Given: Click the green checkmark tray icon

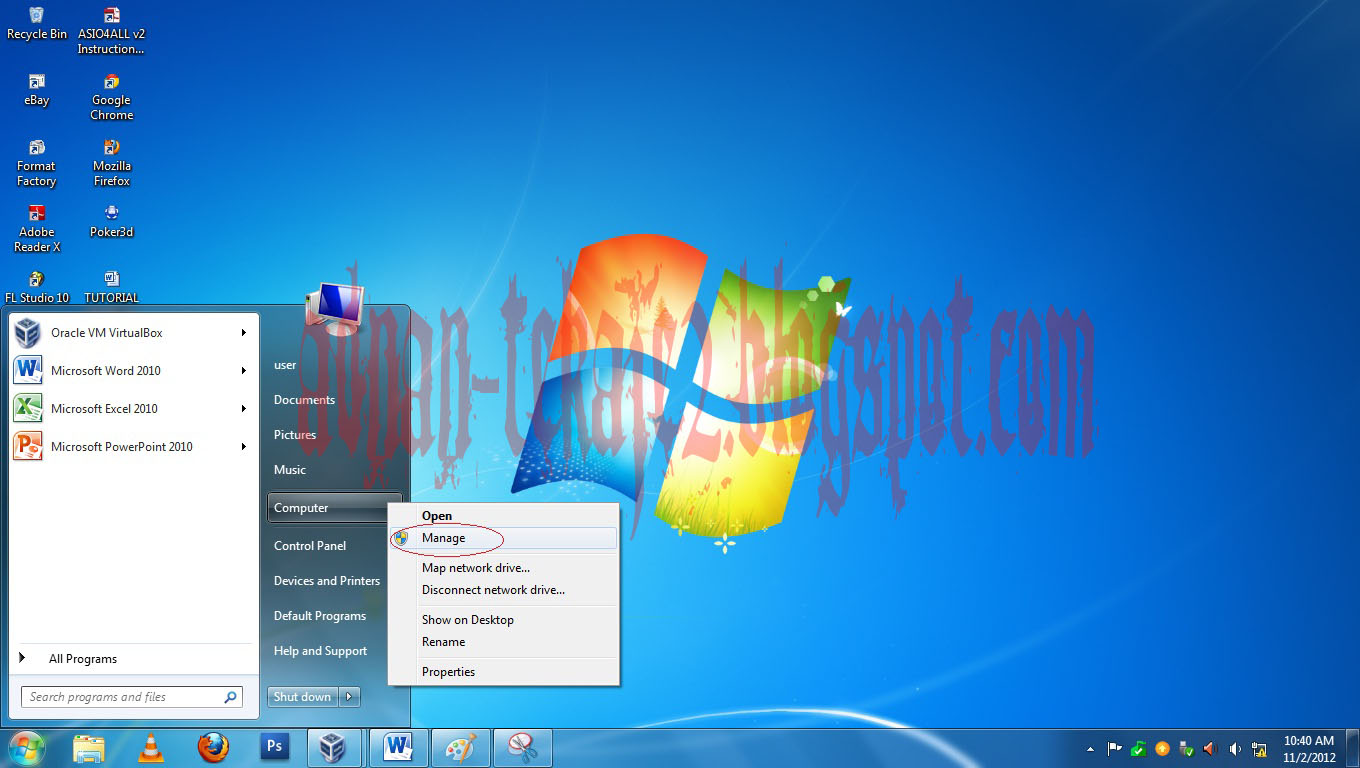Looking at the screenshot, I should (x=1138, y=748).
